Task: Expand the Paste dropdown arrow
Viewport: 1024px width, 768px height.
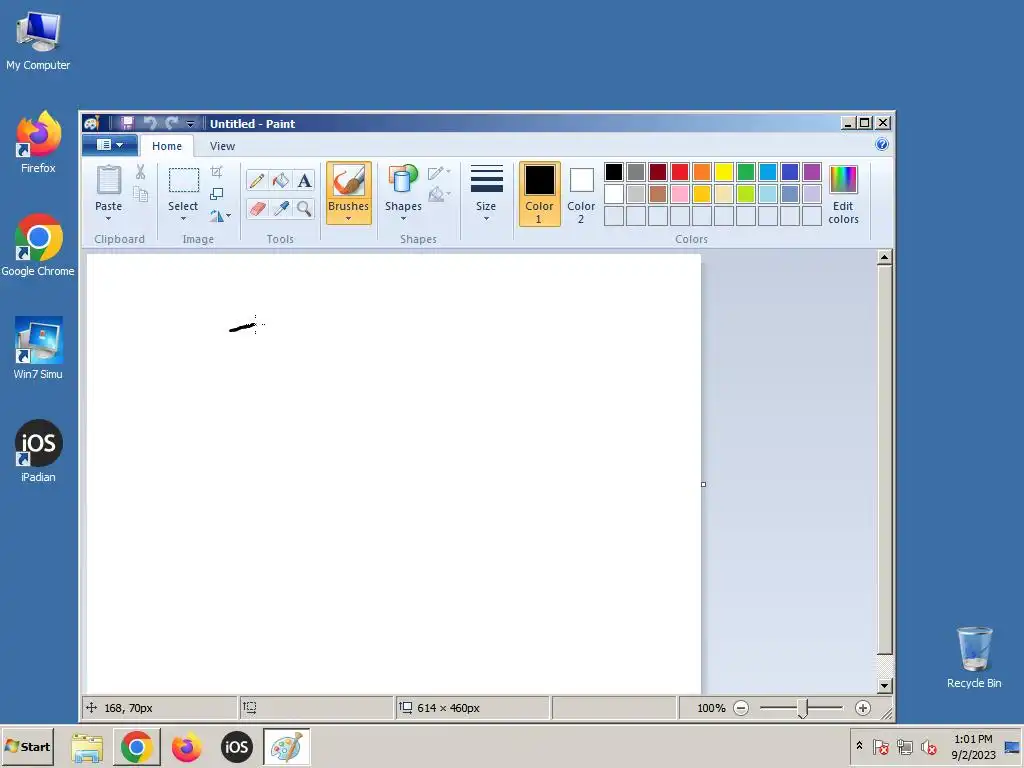Action: (108, 219)
